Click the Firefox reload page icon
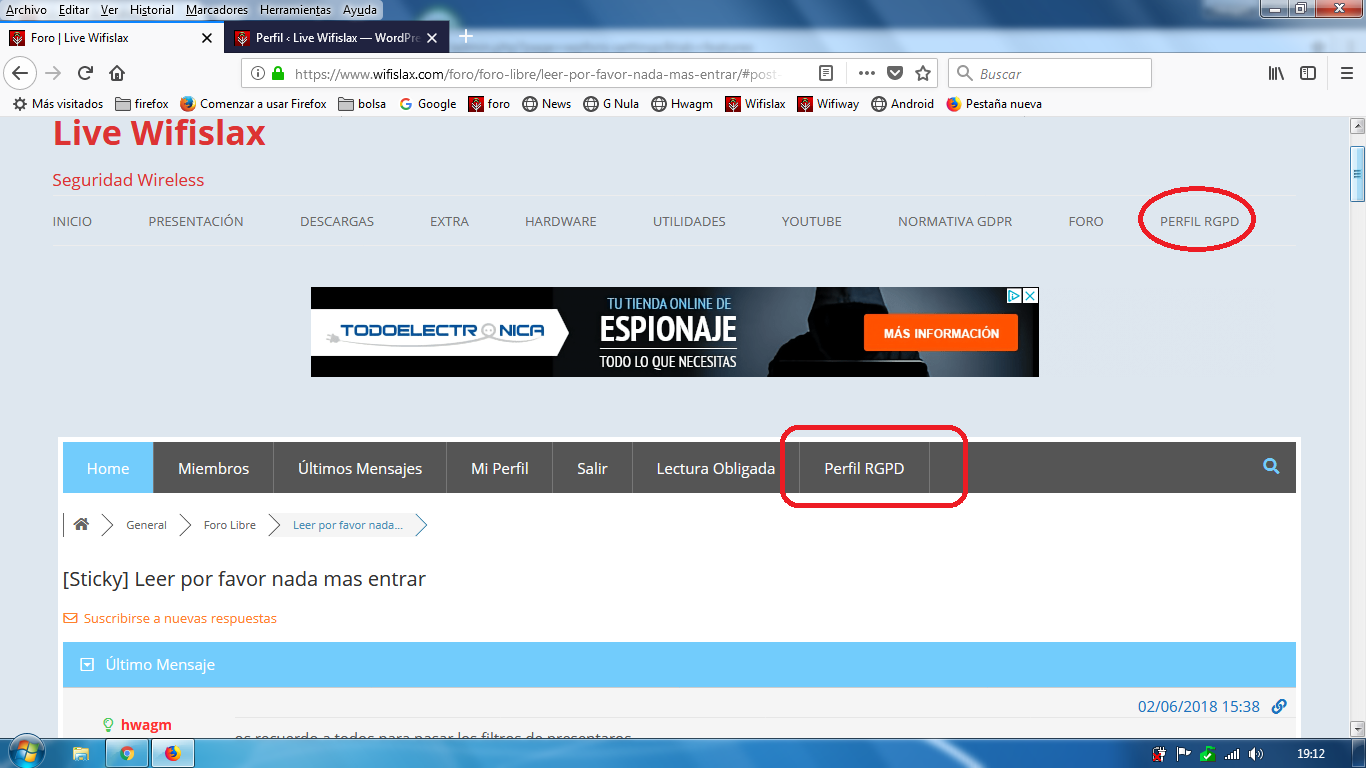The width and height of the screenshot is (1366, 768). point(86,73)
